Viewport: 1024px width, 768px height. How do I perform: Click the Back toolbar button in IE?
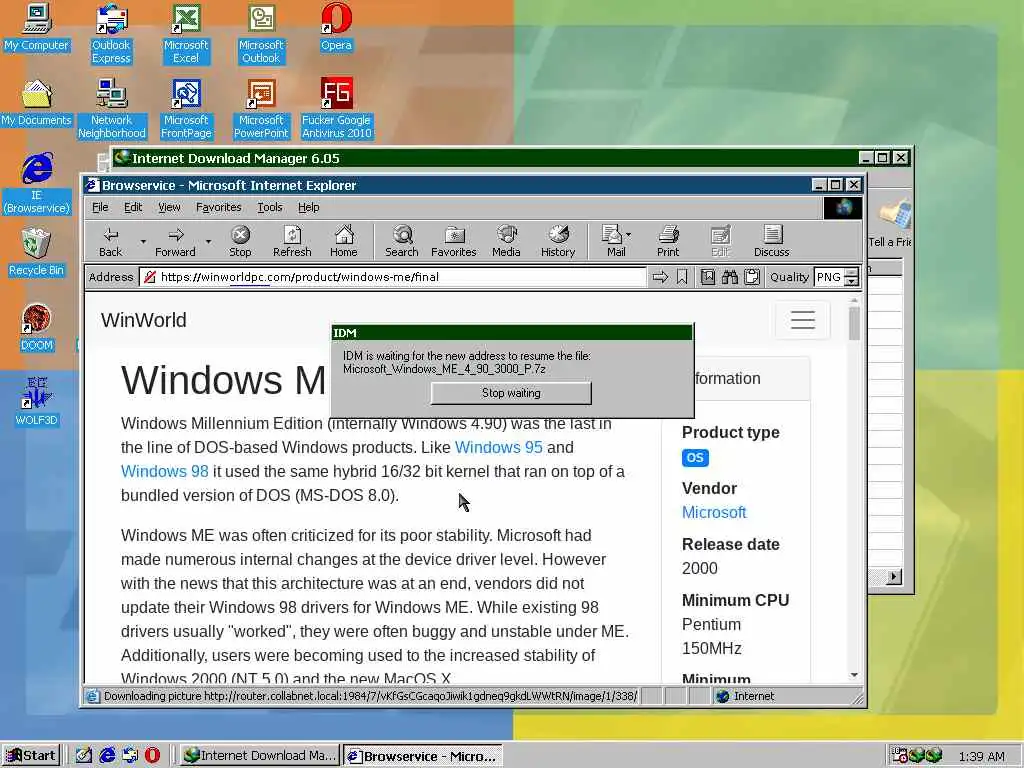click(x=110, y=241)
